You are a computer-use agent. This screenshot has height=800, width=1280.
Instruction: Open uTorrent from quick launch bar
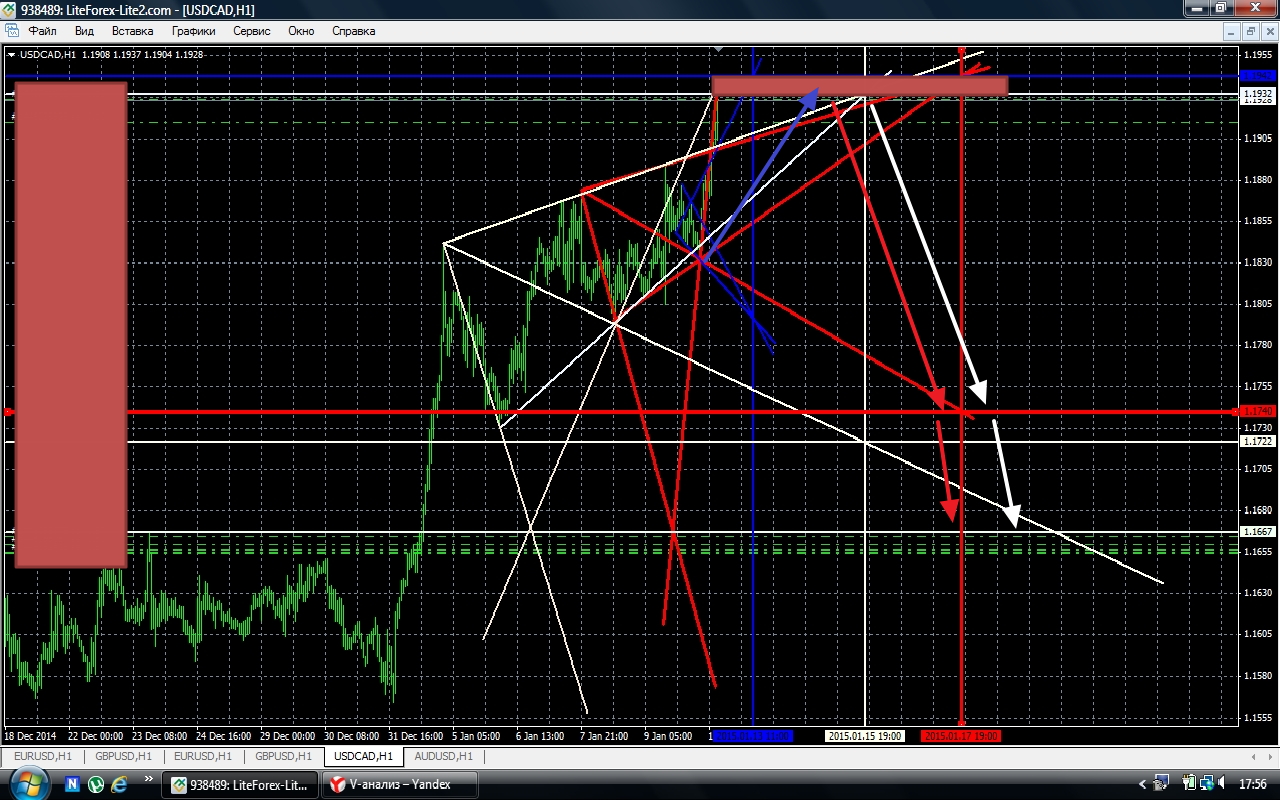[97, 784]
